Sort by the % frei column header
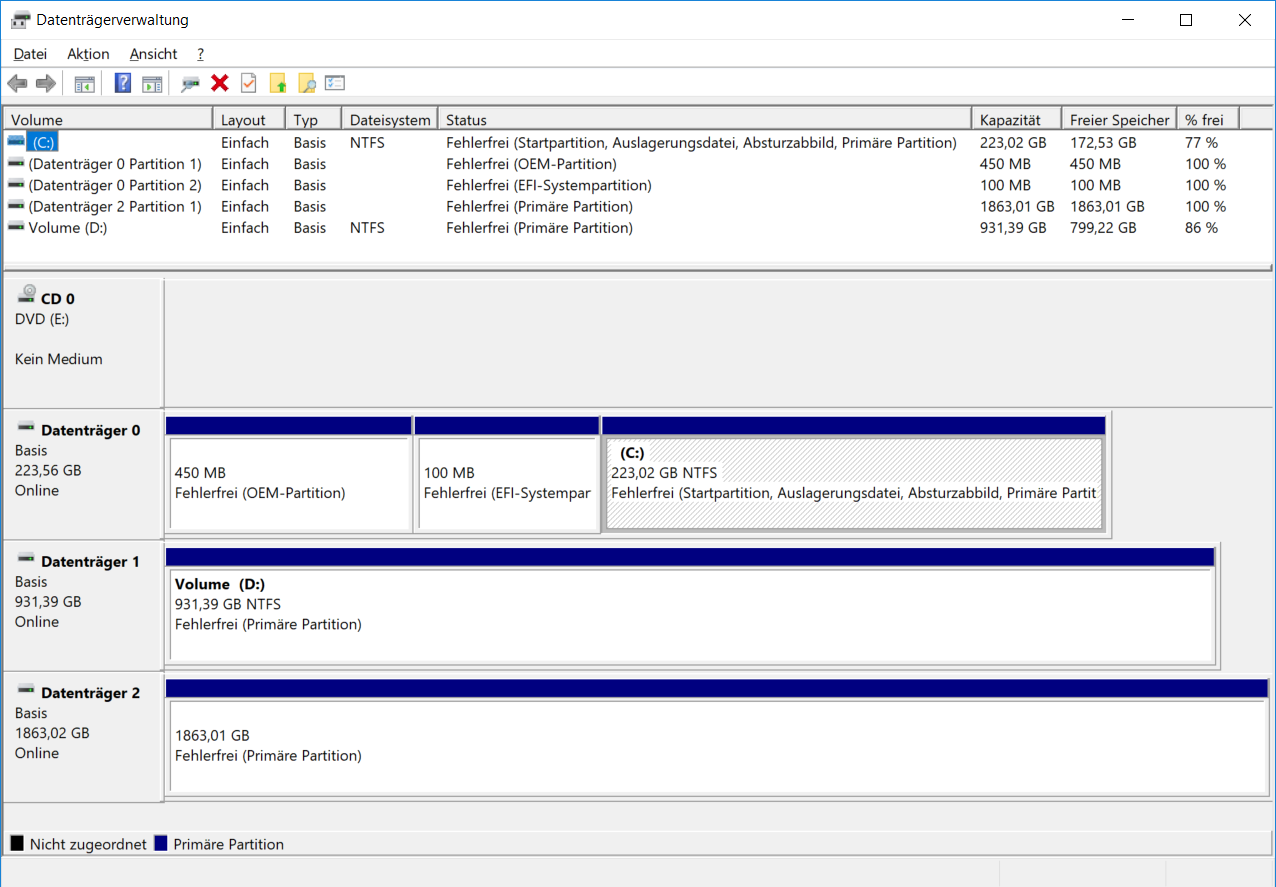Screen dimensions: 1276x887 coord(1208,119)
